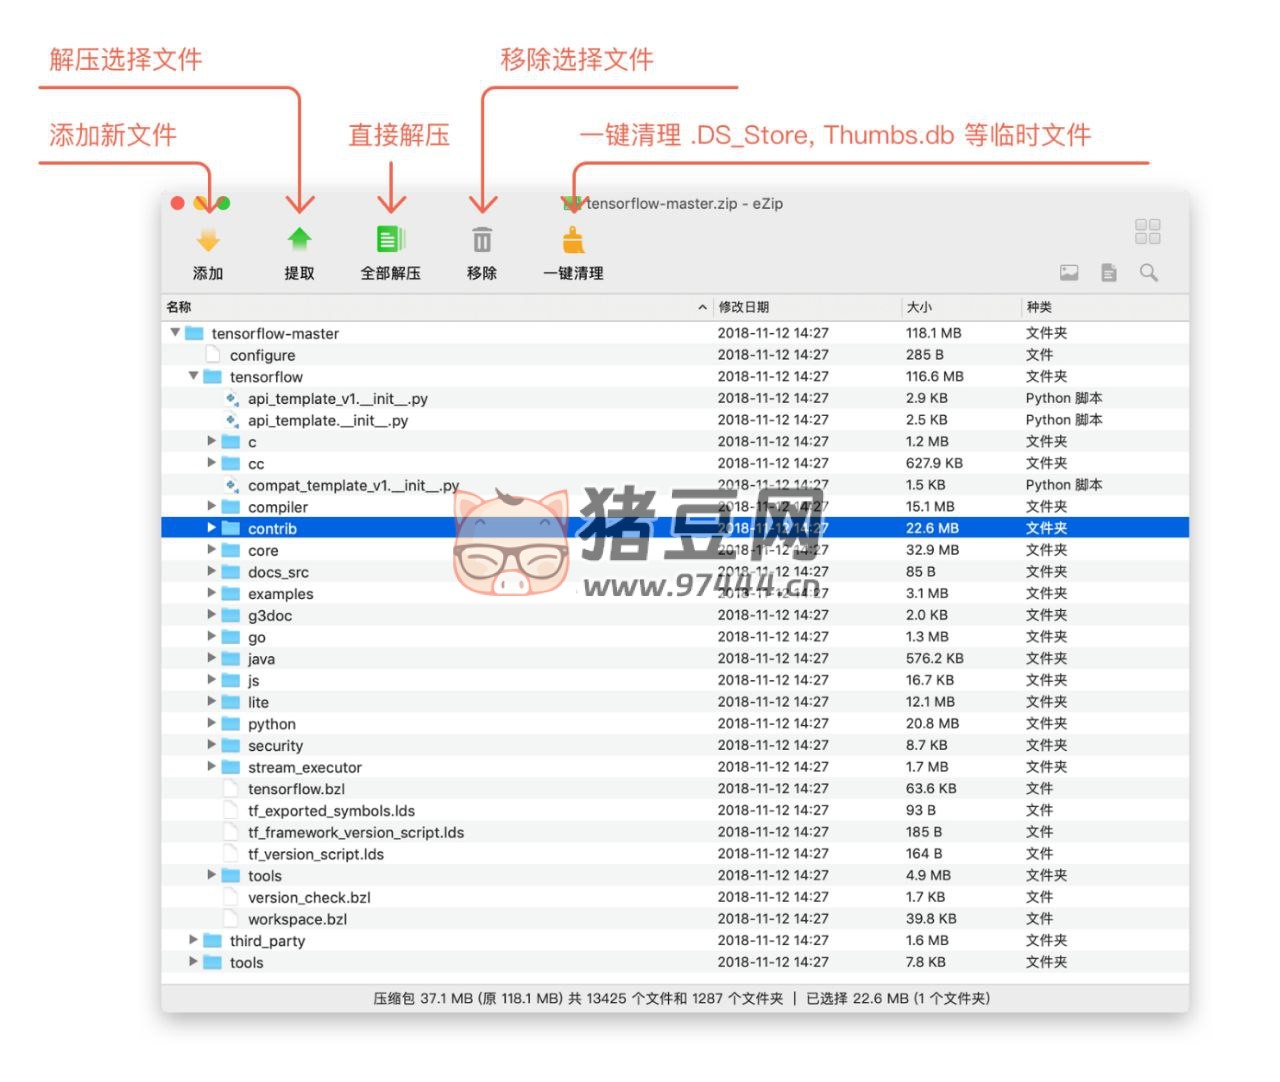Click the document preview icon near the search icon
This screenshot has height=1082, width=1280.
pos(1108,272)
